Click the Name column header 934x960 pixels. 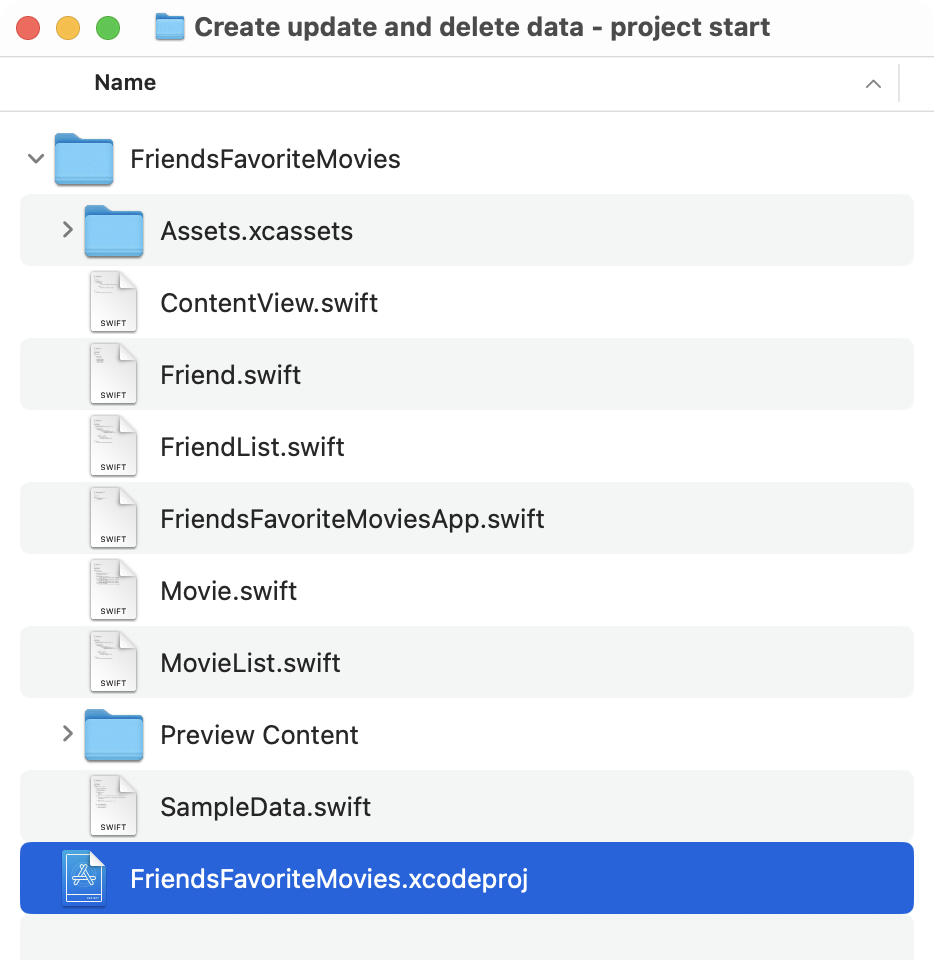[x=124, y=83]
